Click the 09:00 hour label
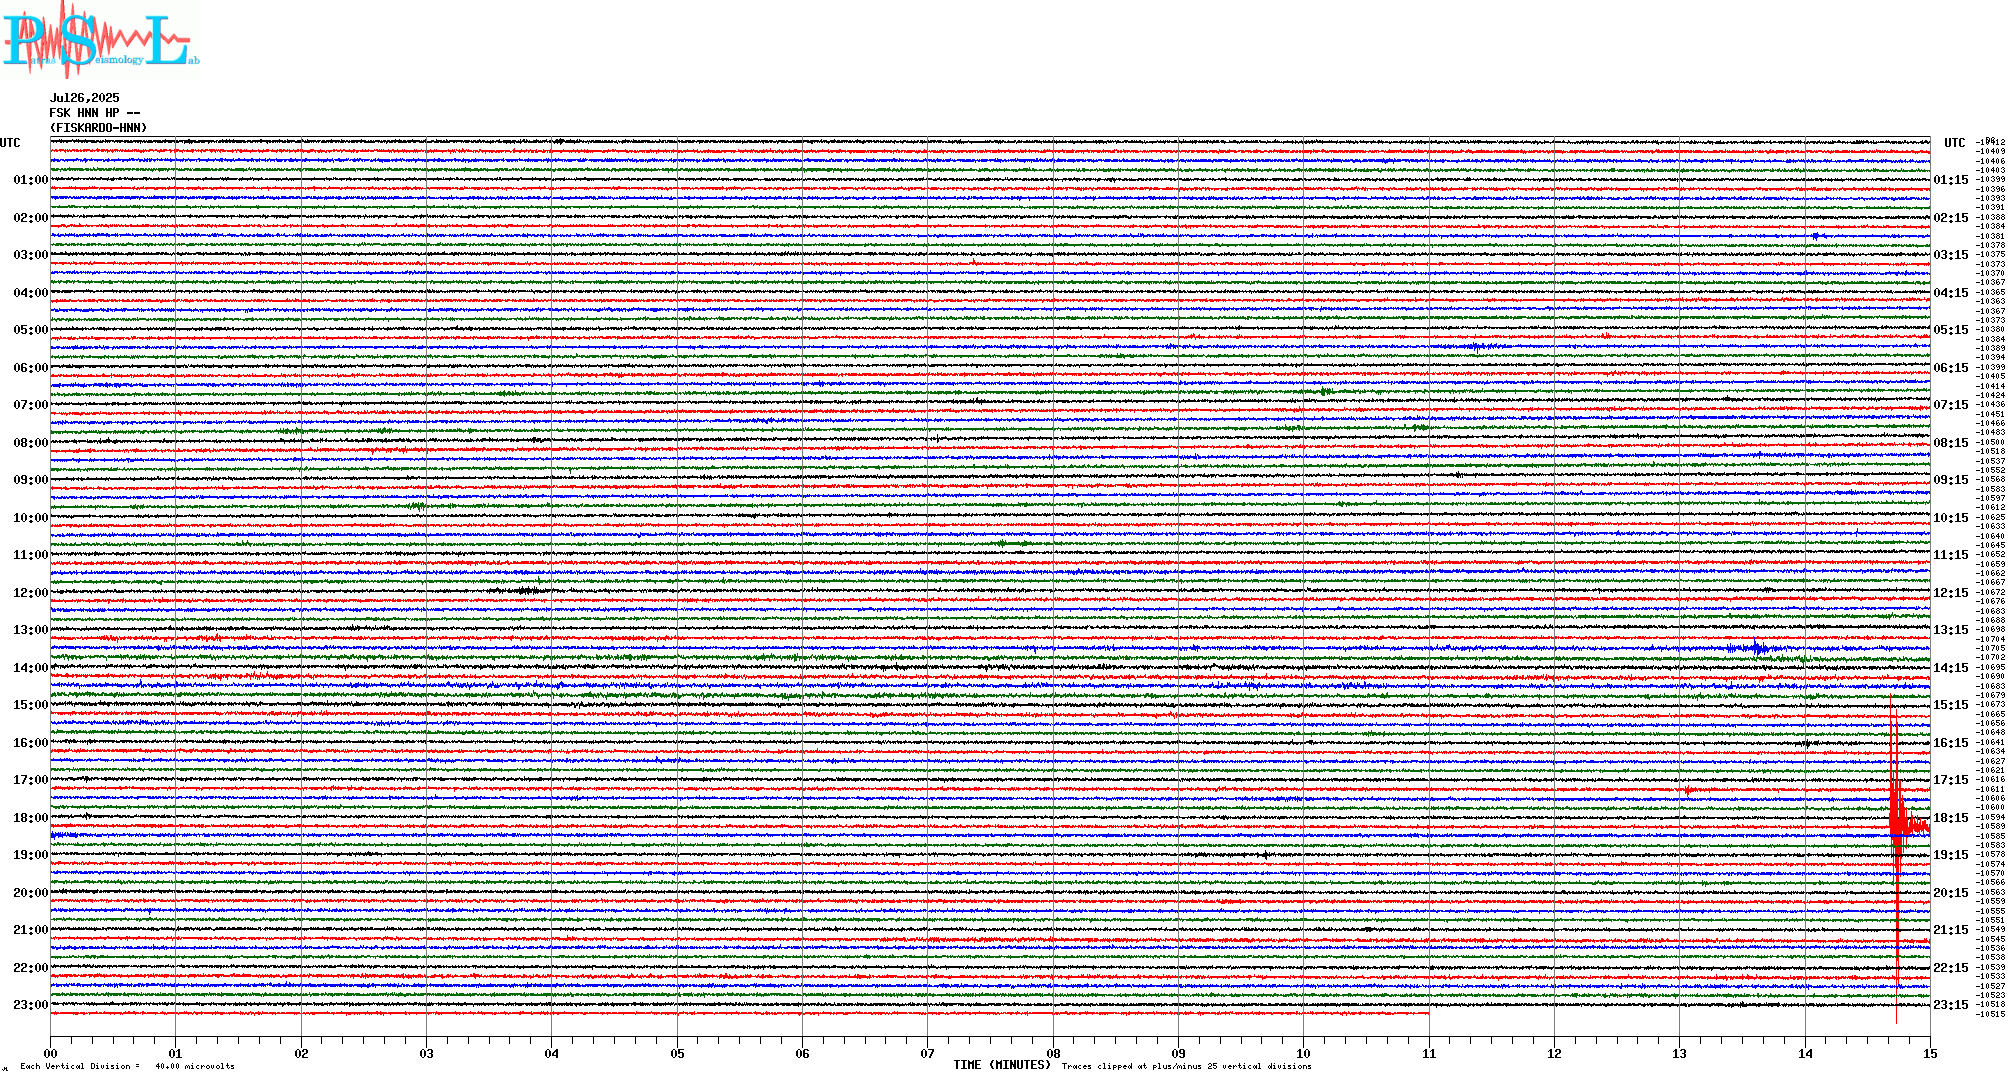This screenshot has height=1080, width=2010. pyautogui.click(x=31, y=480)
